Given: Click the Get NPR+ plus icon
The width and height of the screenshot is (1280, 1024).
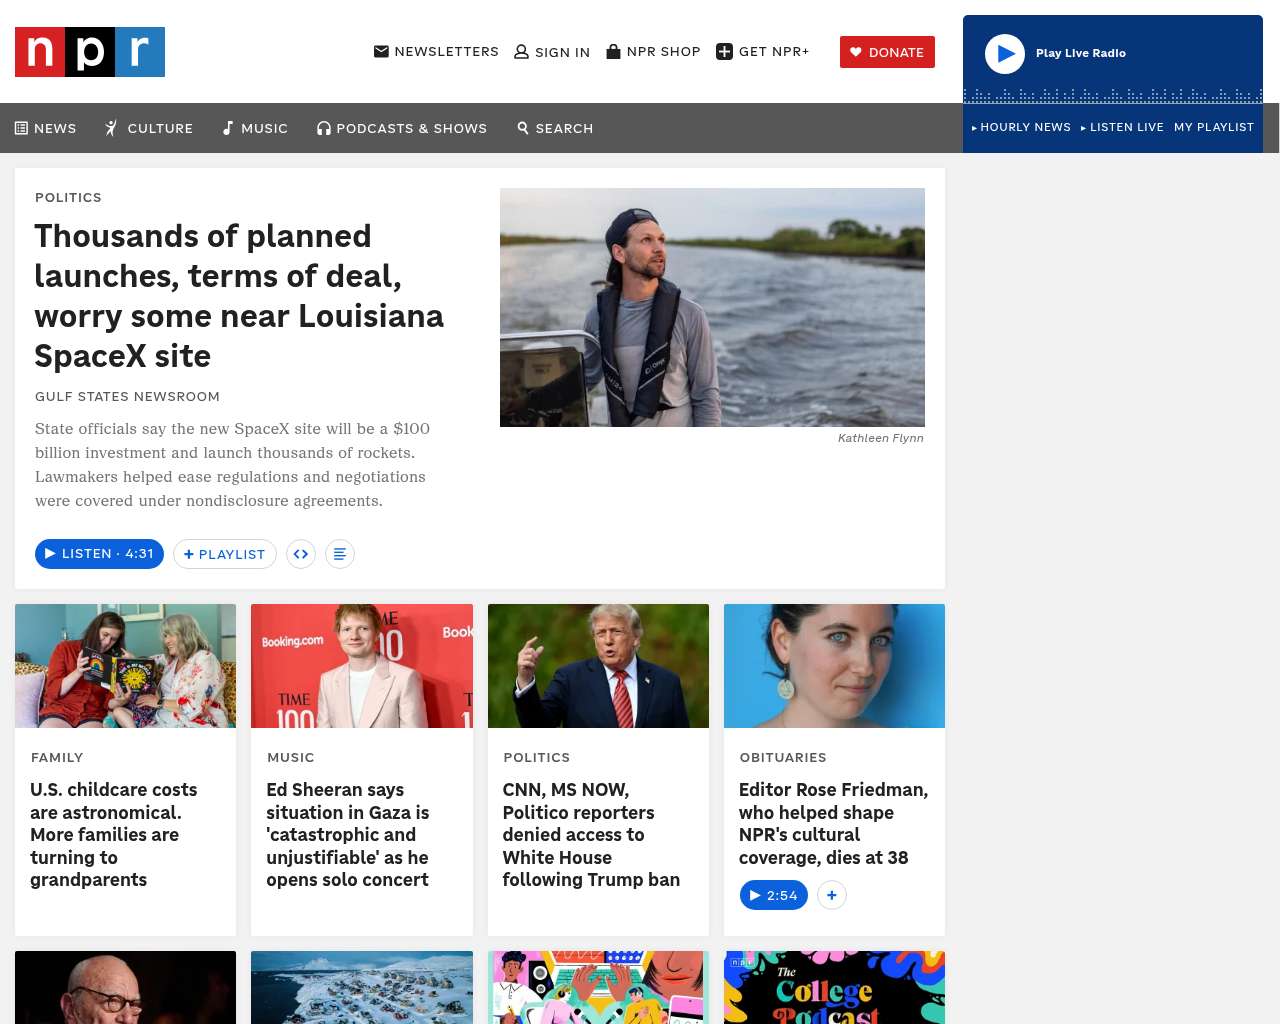Looking at the screenshot, I should click(725, 52).
